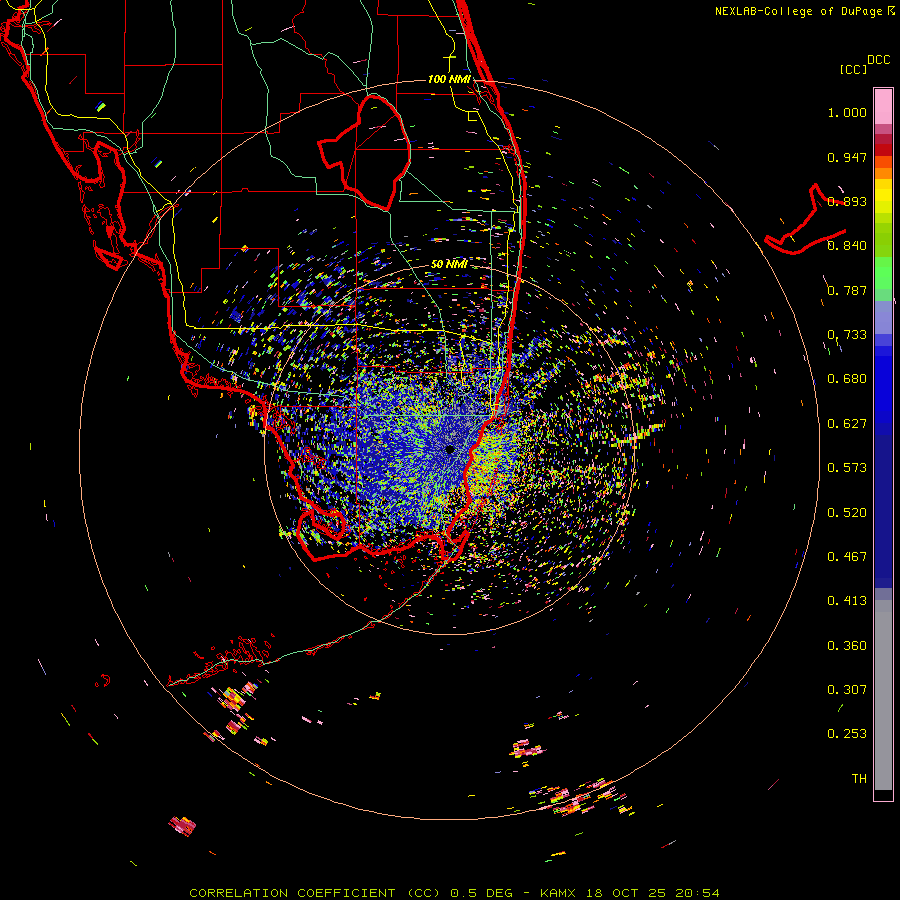The height and width of the screenshot is (900, 900).
Task: Click the TH threshold label on legend
Action: [x=859, y=779]
